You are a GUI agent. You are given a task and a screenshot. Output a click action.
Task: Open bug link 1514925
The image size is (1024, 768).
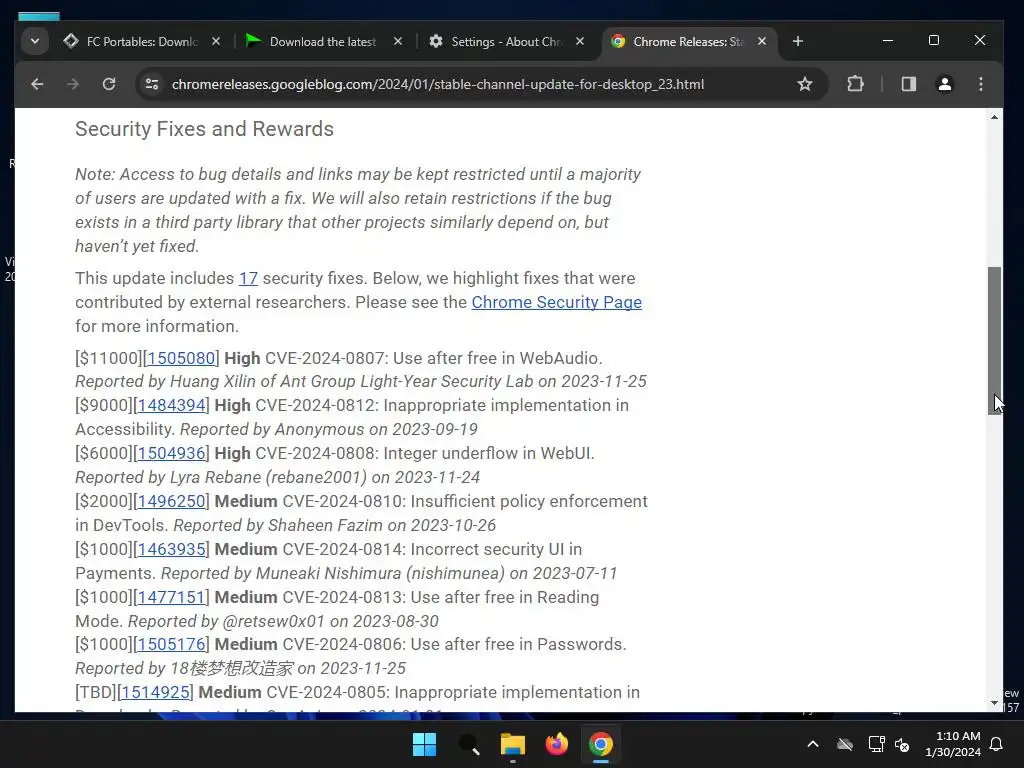pos(155,692)
